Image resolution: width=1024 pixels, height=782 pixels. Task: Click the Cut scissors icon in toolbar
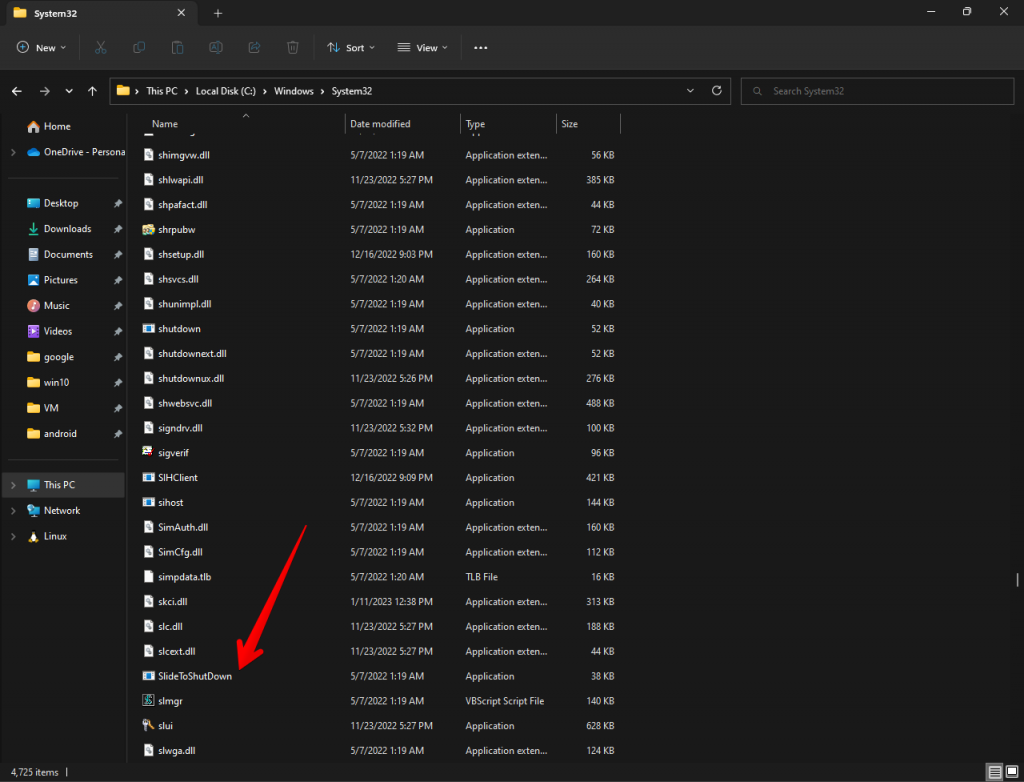[100, 48]
